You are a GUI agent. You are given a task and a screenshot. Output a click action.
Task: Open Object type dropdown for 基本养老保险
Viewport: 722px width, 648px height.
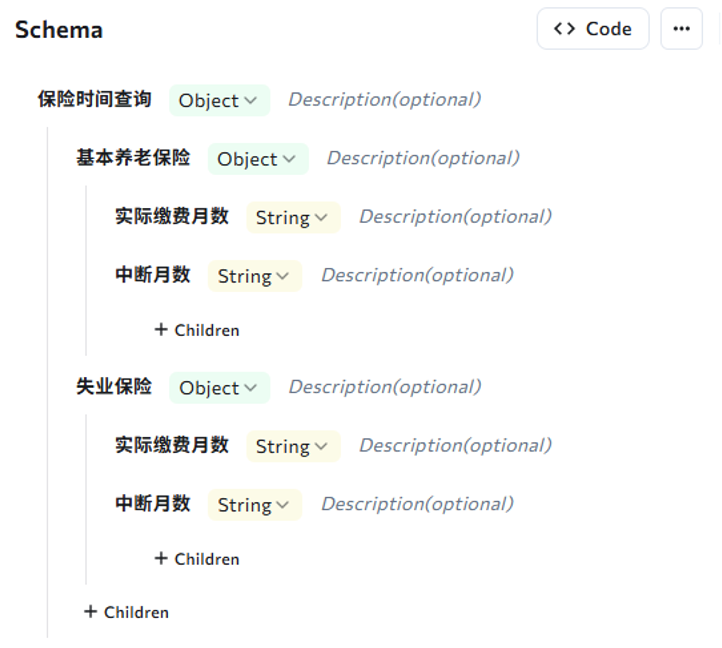pos(257,159)
